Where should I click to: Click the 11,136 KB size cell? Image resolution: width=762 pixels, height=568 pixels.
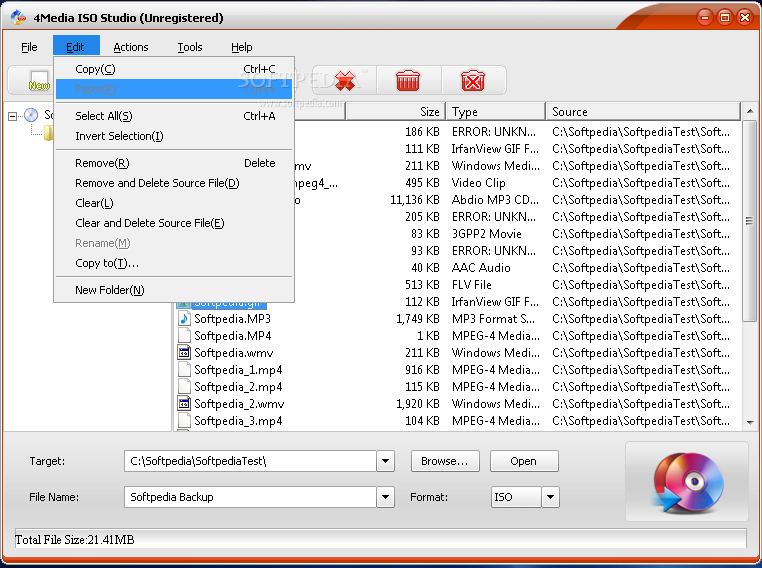pos(415,200)
